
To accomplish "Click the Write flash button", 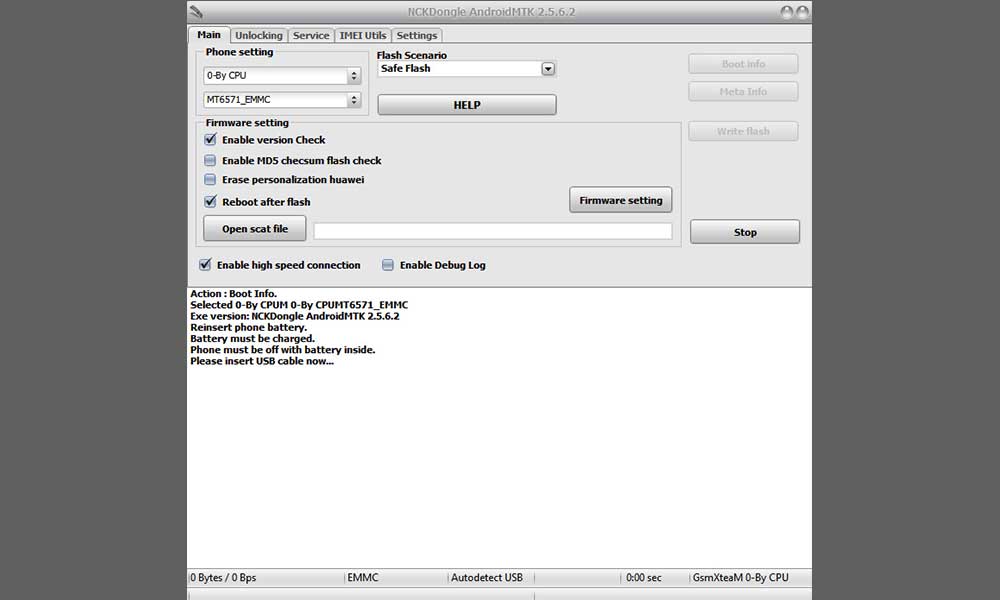I will pyautogui.click(x=743, y=131).
